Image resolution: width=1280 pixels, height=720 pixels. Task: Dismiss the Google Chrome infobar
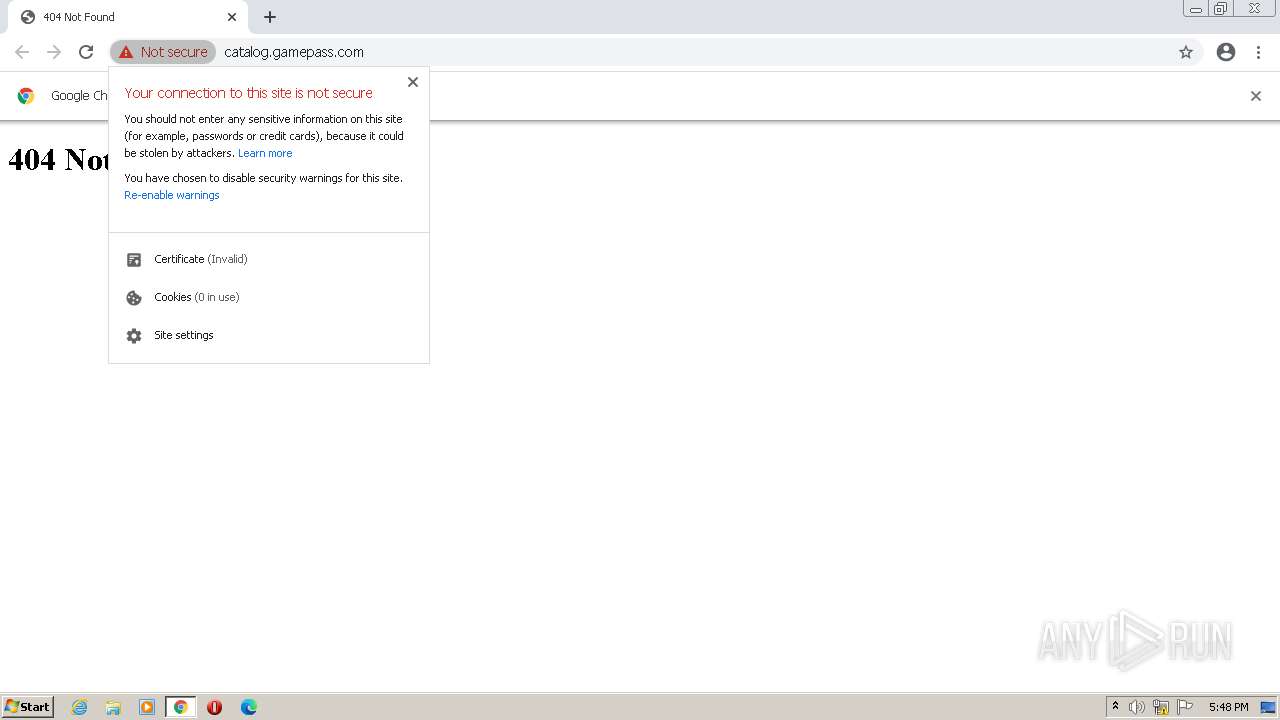[x=1256, y=96]
